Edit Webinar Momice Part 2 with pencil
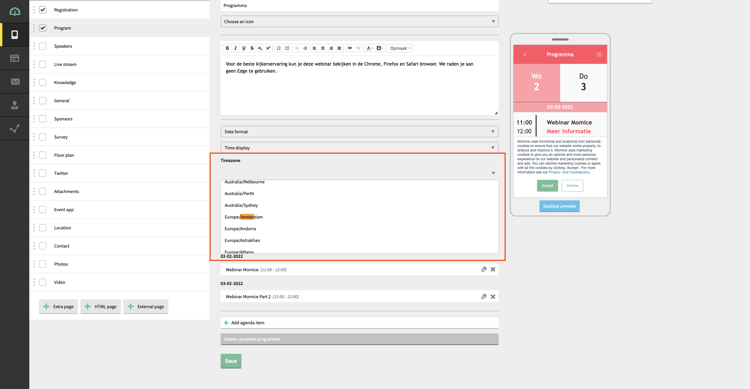 [x=484, y=297]
